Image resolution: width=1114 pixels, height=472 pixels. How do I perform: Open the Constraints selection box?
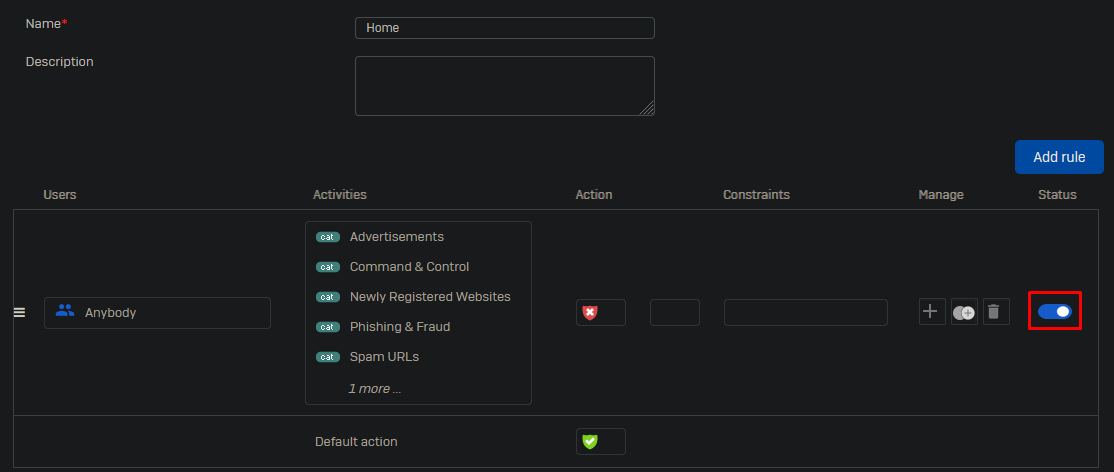[x=805, y=312]
